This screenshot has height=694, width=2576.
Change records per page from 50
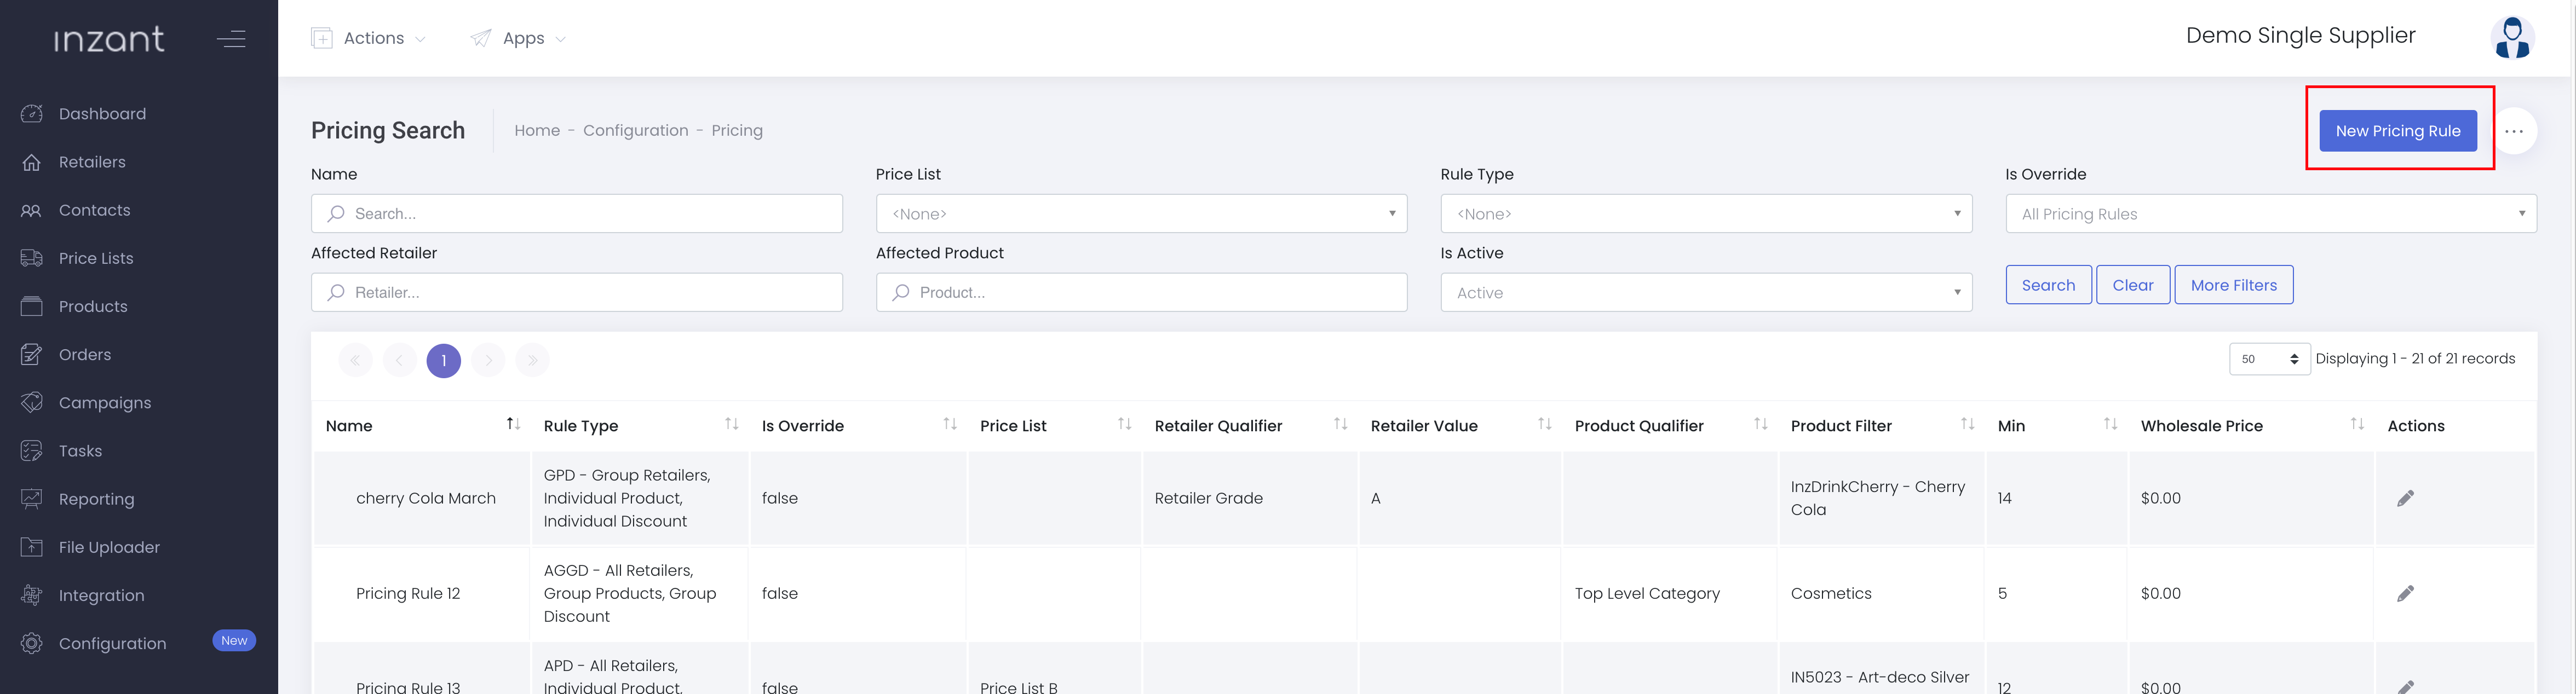(2269, 359)
